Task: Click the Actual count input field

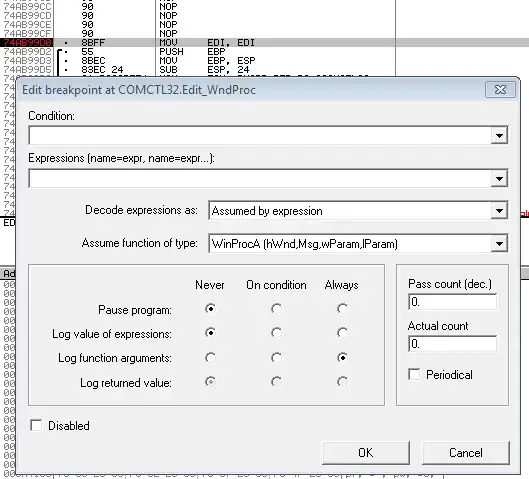Action: coord(452,344)
